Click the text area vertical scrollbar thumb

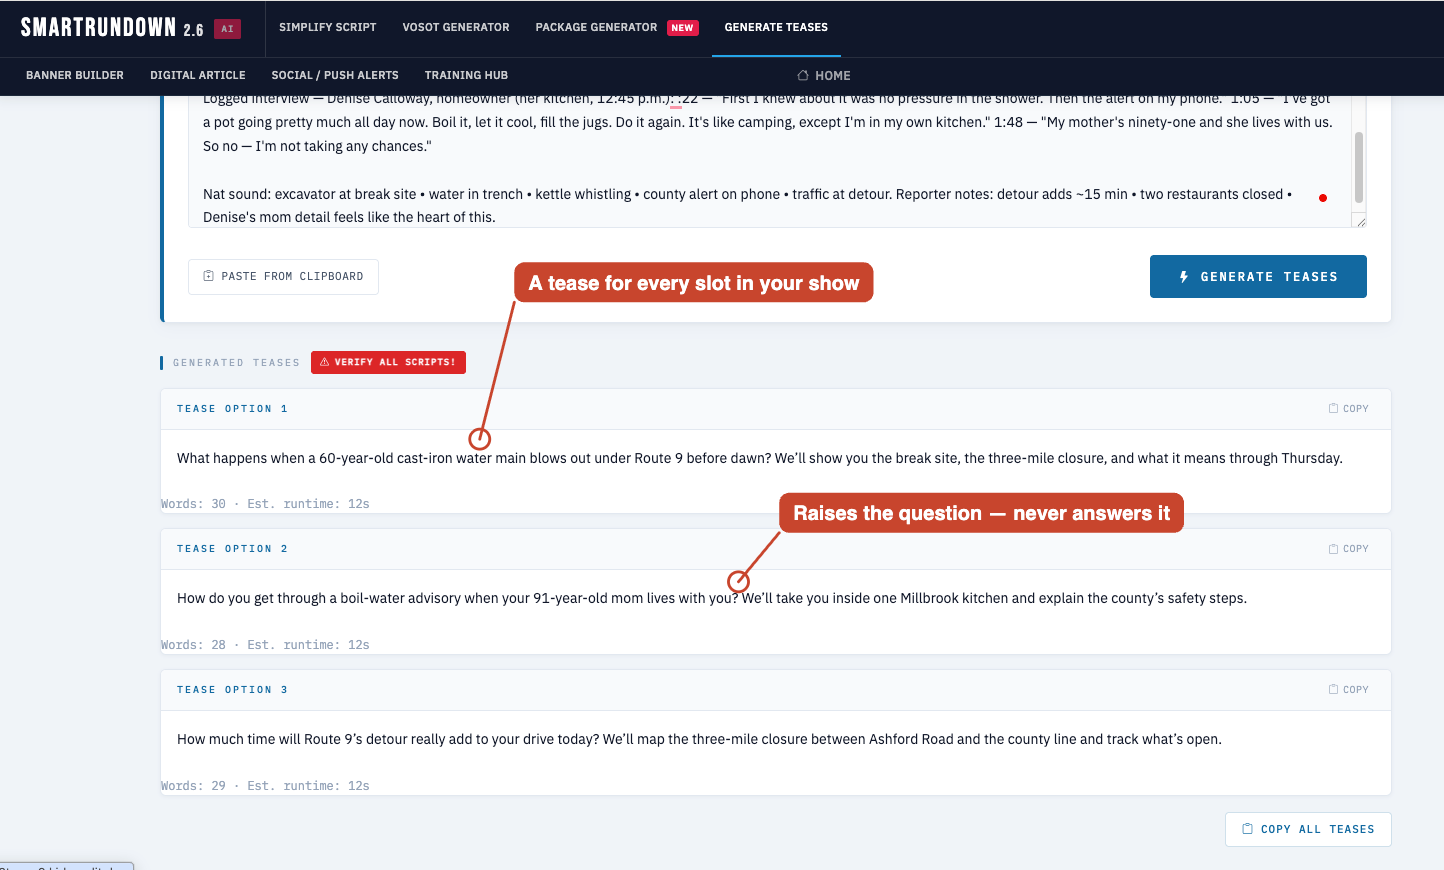1359,167
